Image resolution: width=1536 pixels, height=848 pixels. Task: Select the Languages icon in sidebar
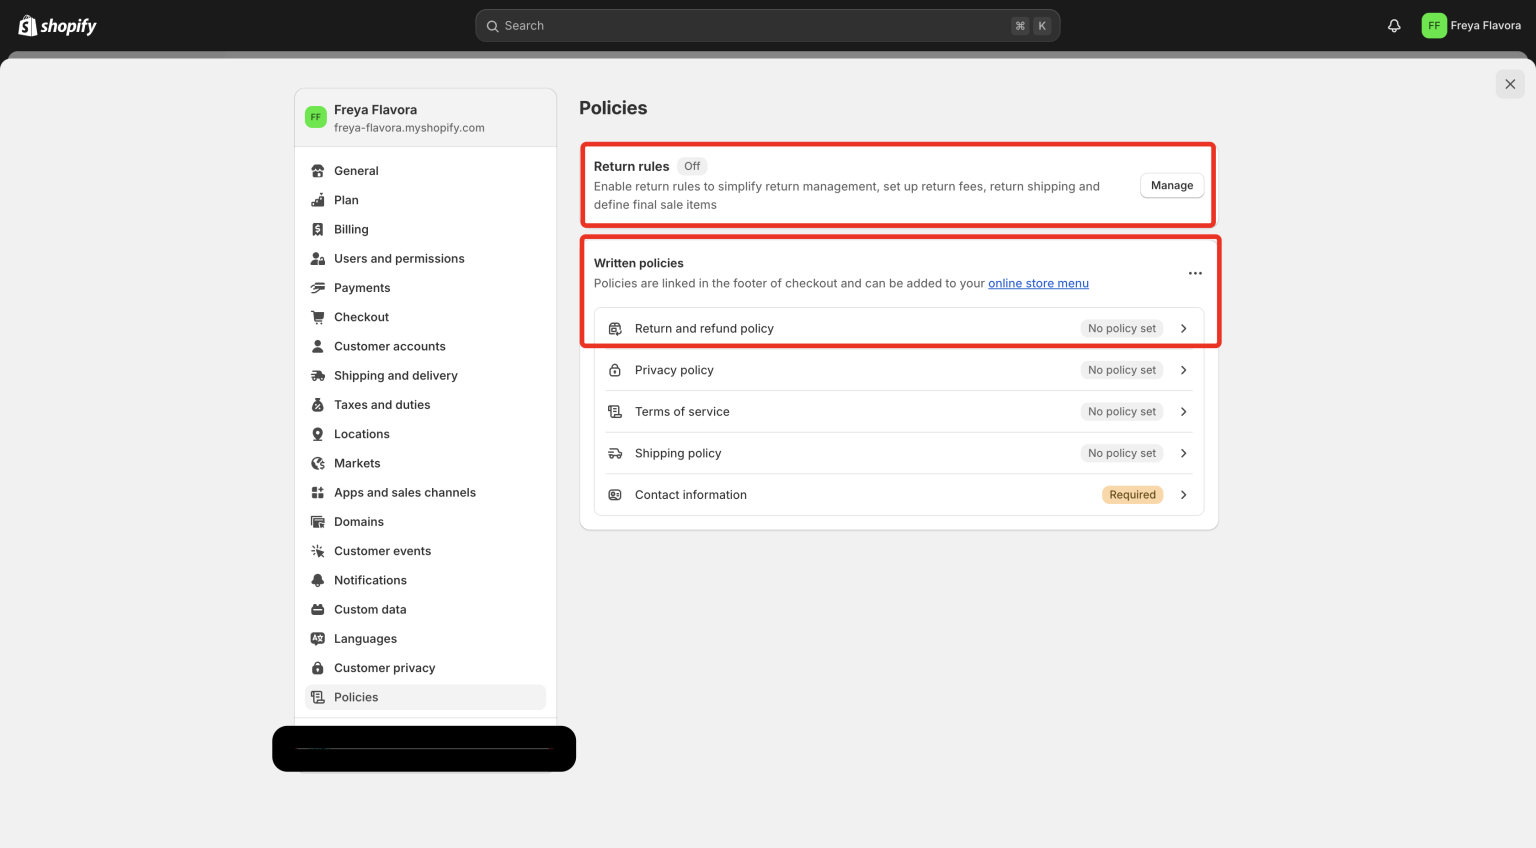coord(317,638)
